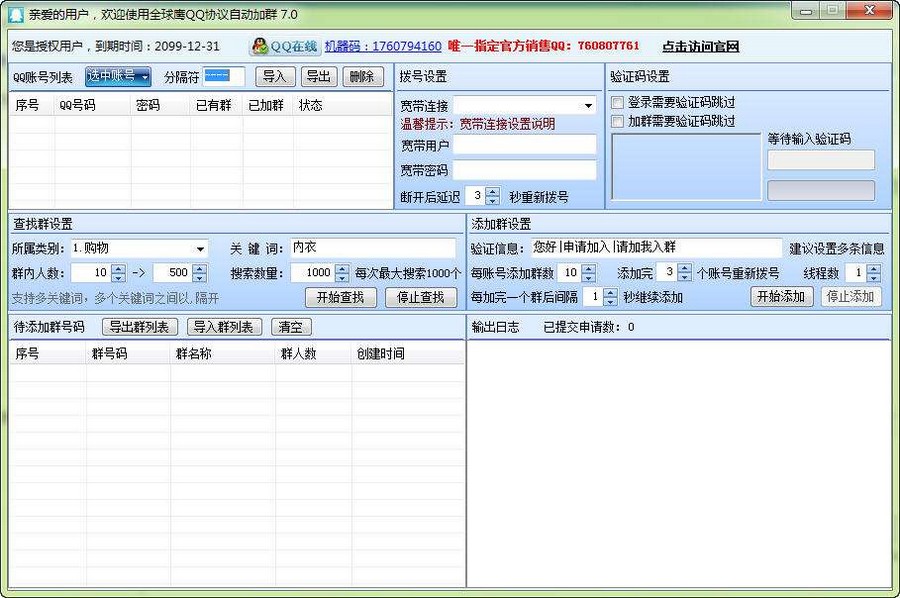Open the 宽带连接 broadband connection dropdown

click(589, 105)
